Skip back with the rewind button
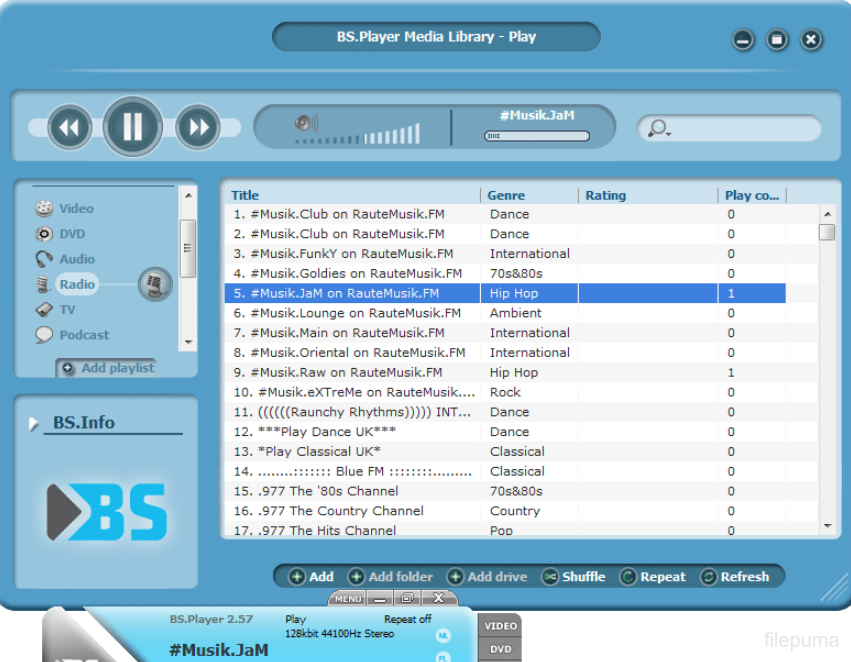 69,127
